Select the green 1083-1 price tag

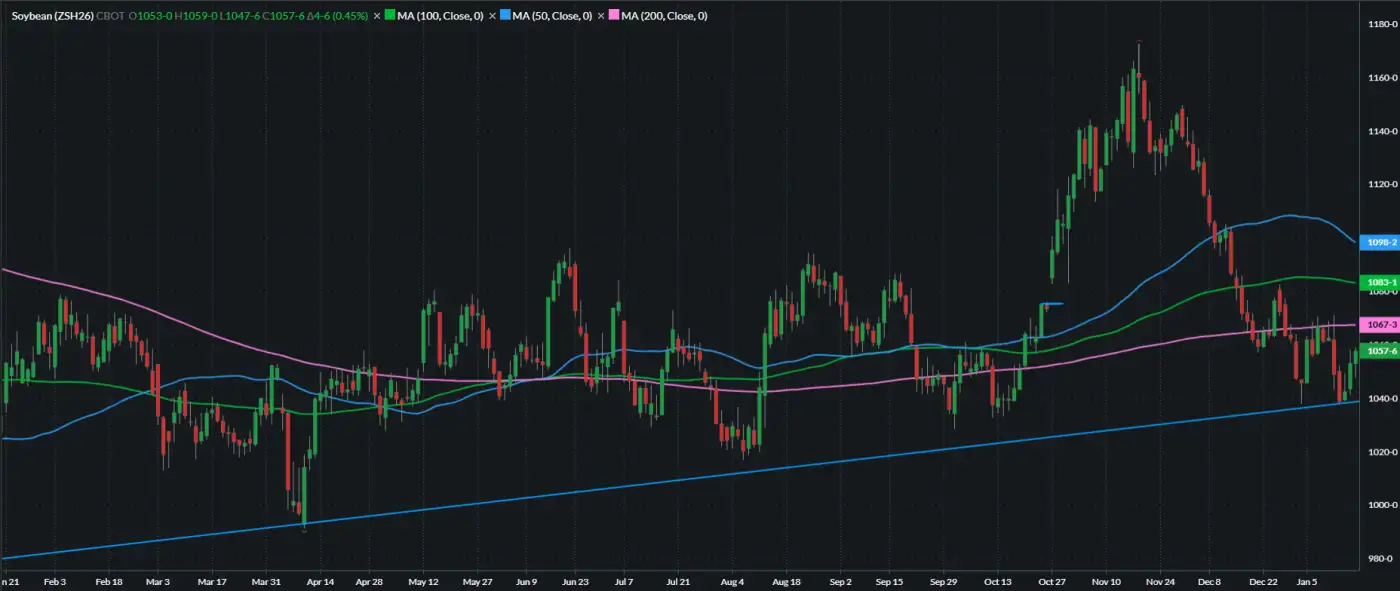pos(1381,283)
